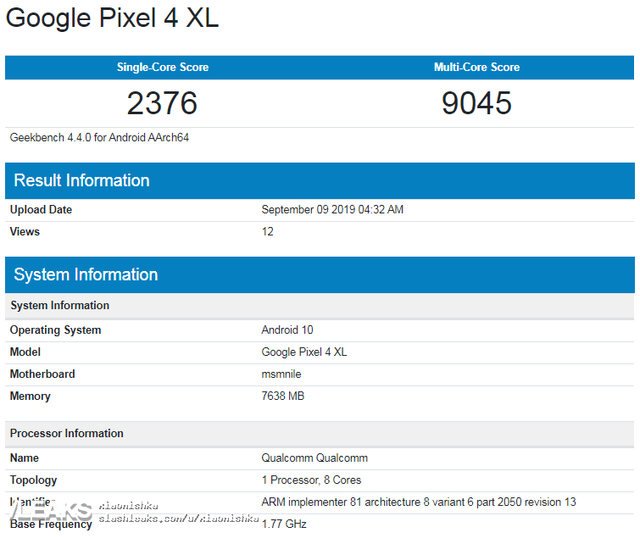Select the Multi-Core Score column header
640x537 pixels.
pyautogui.click(x=476, y=67)
